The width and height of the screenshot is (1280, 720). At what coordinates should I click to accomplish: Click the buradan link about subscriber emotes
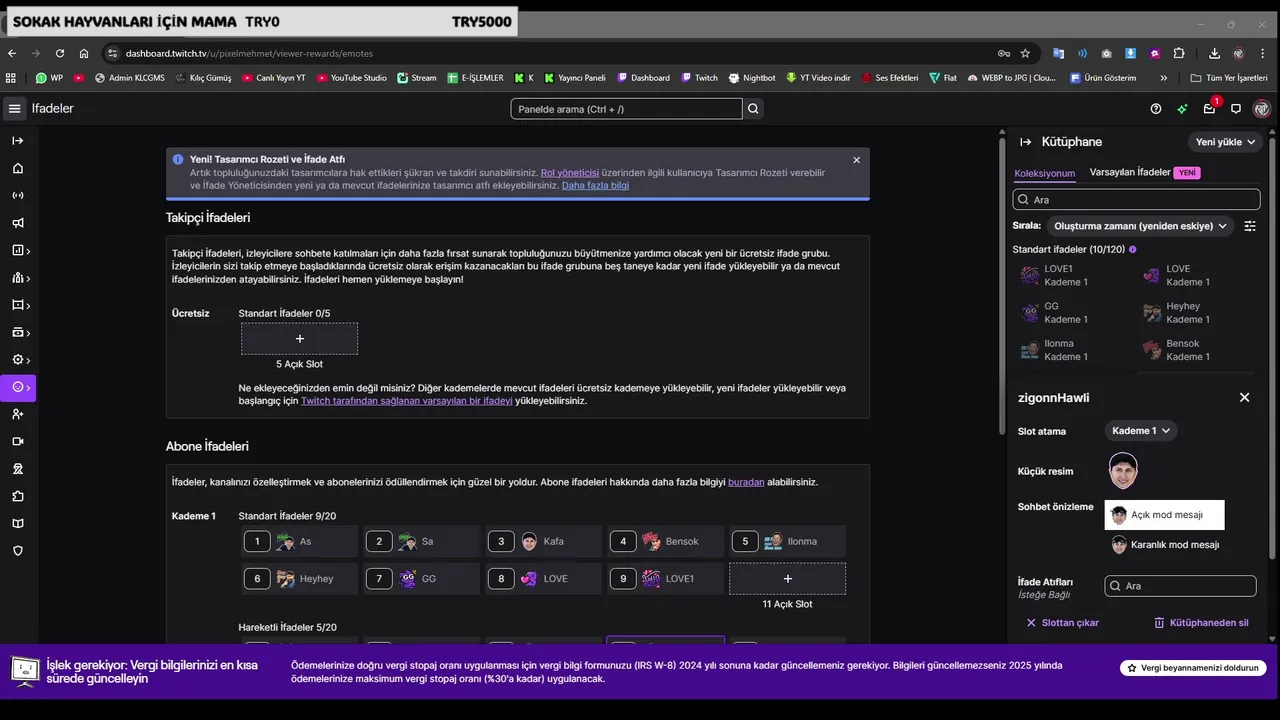746,482
